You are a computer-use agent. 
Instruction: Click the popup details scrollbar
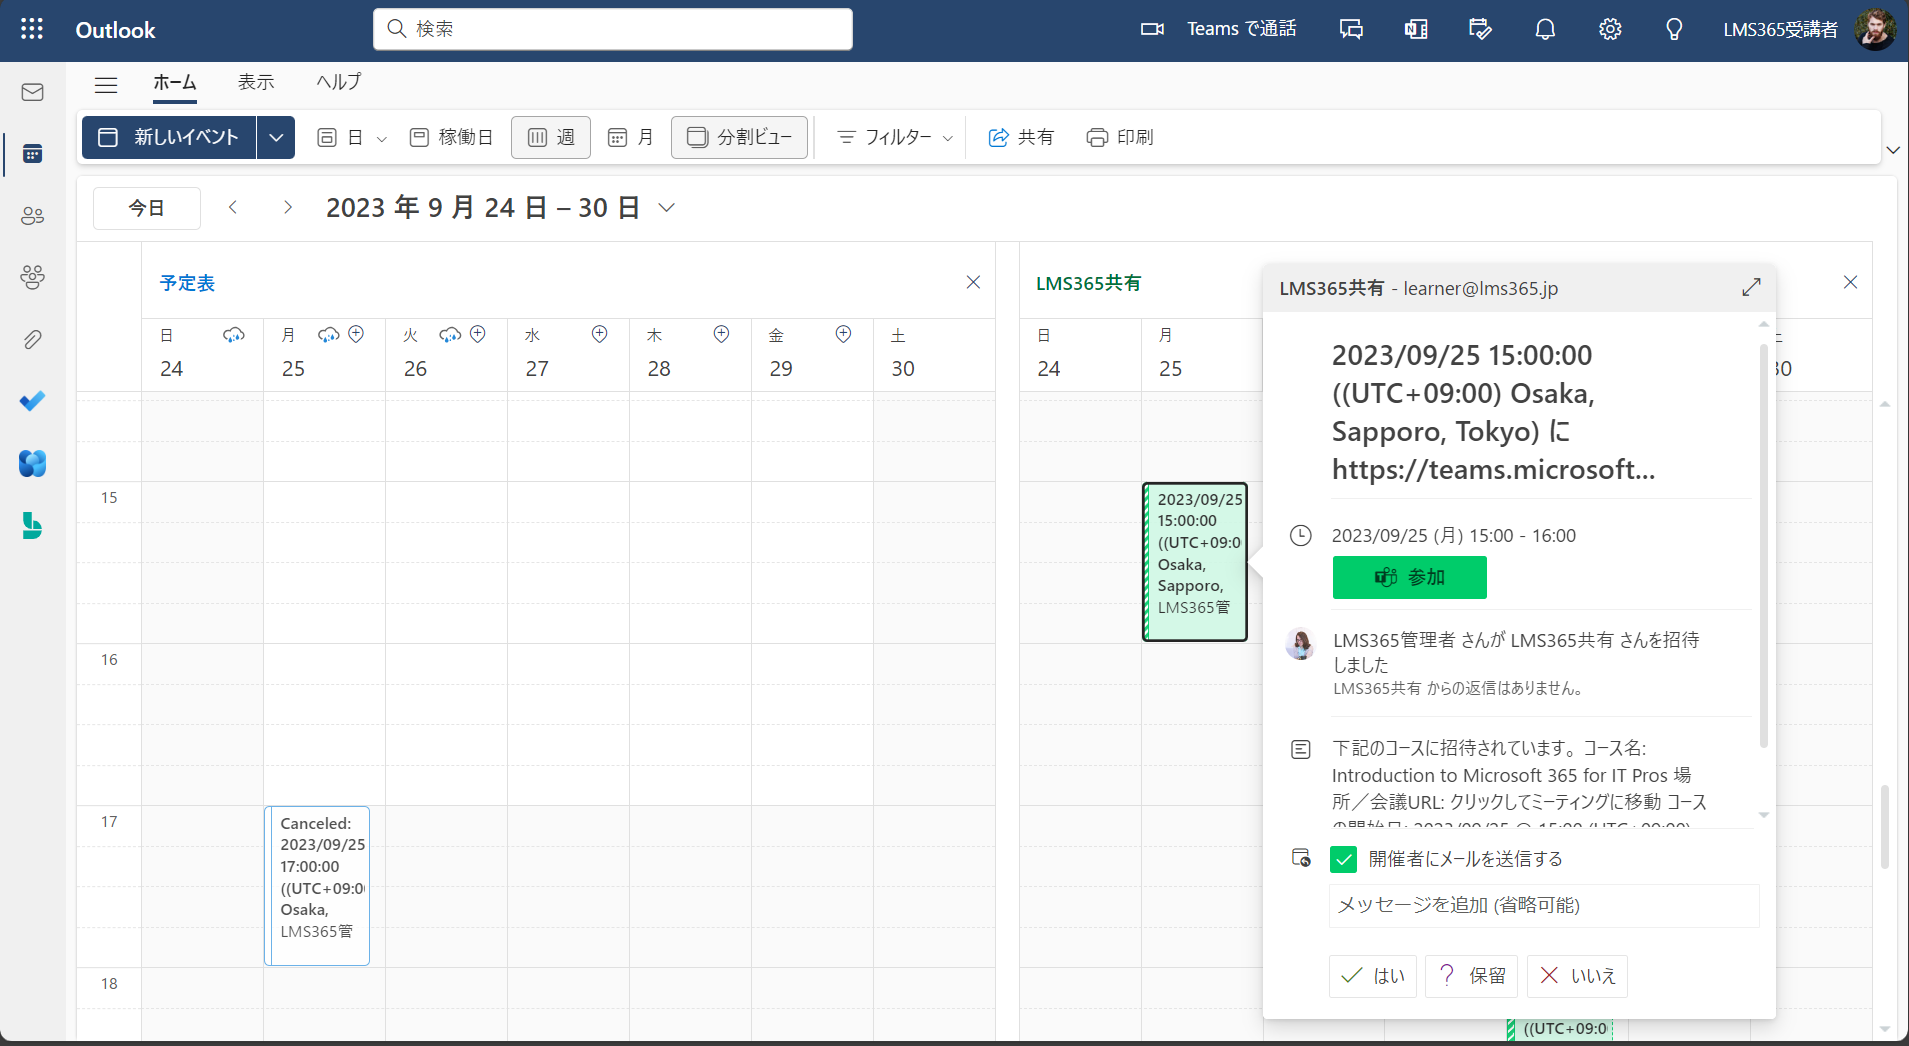pyautogui.click(x=1763, y=545)
